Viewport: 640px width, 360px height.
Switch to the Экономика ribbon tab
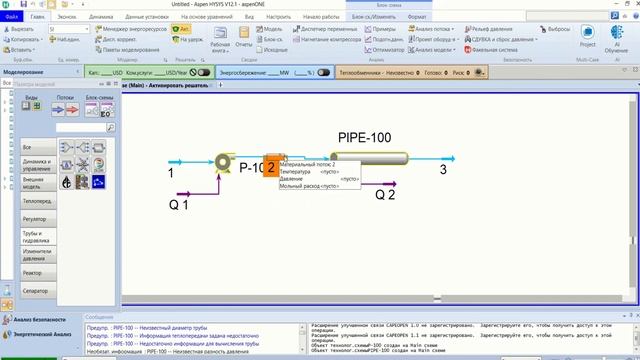67,17
